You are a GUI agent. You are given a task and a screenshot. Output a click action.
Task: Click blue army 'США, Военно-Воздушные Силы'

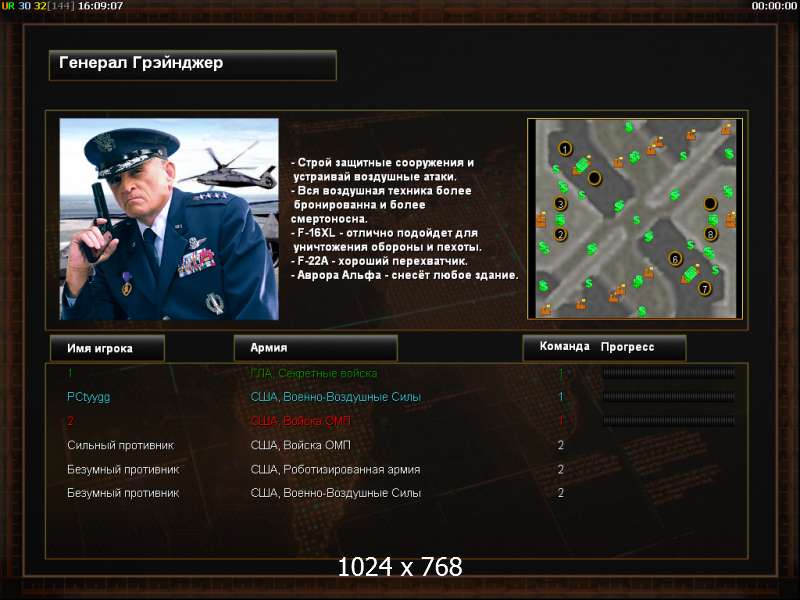[336, 397]
